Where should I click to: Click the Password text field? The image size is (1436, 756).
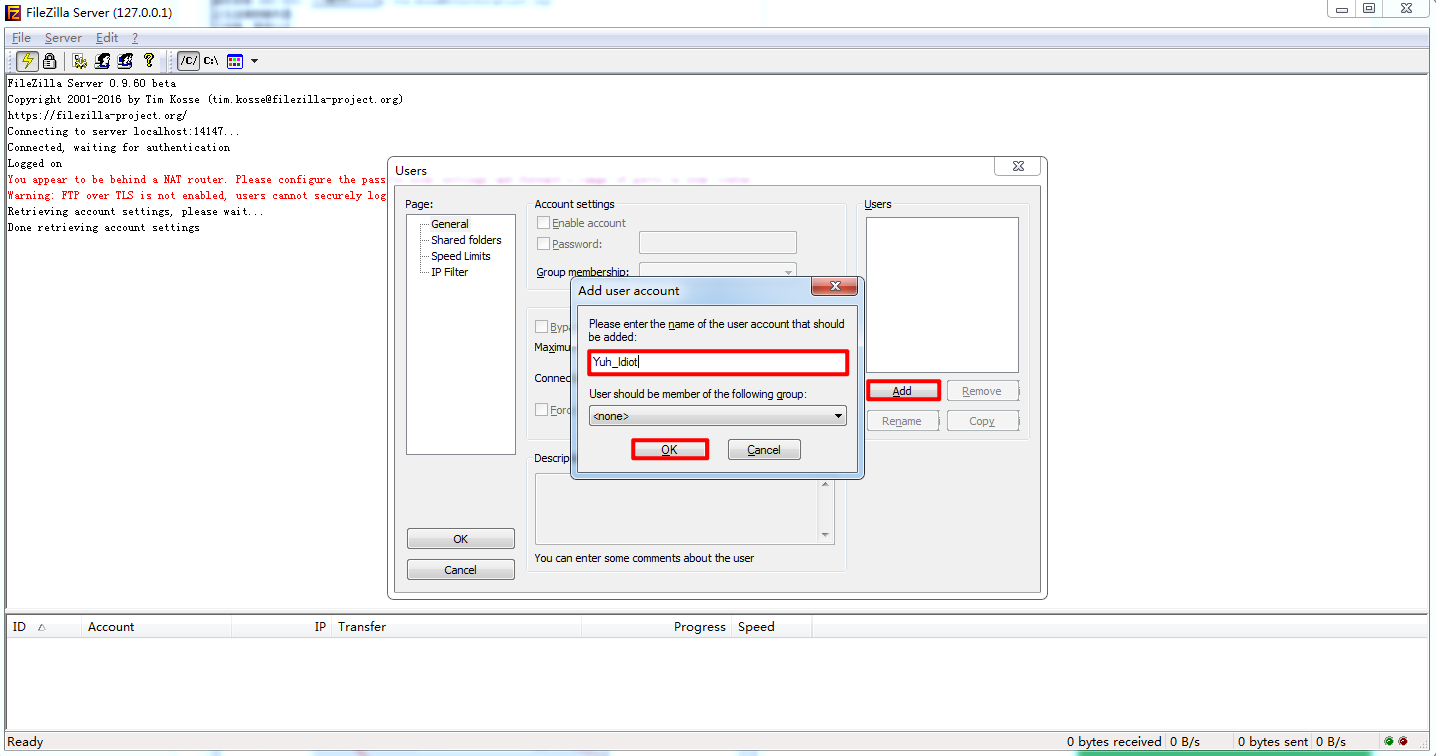(718, 243)
